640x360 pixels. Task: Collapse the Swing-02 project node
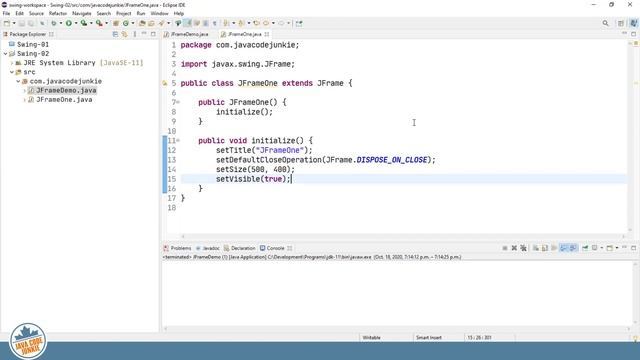click(5, 53)
